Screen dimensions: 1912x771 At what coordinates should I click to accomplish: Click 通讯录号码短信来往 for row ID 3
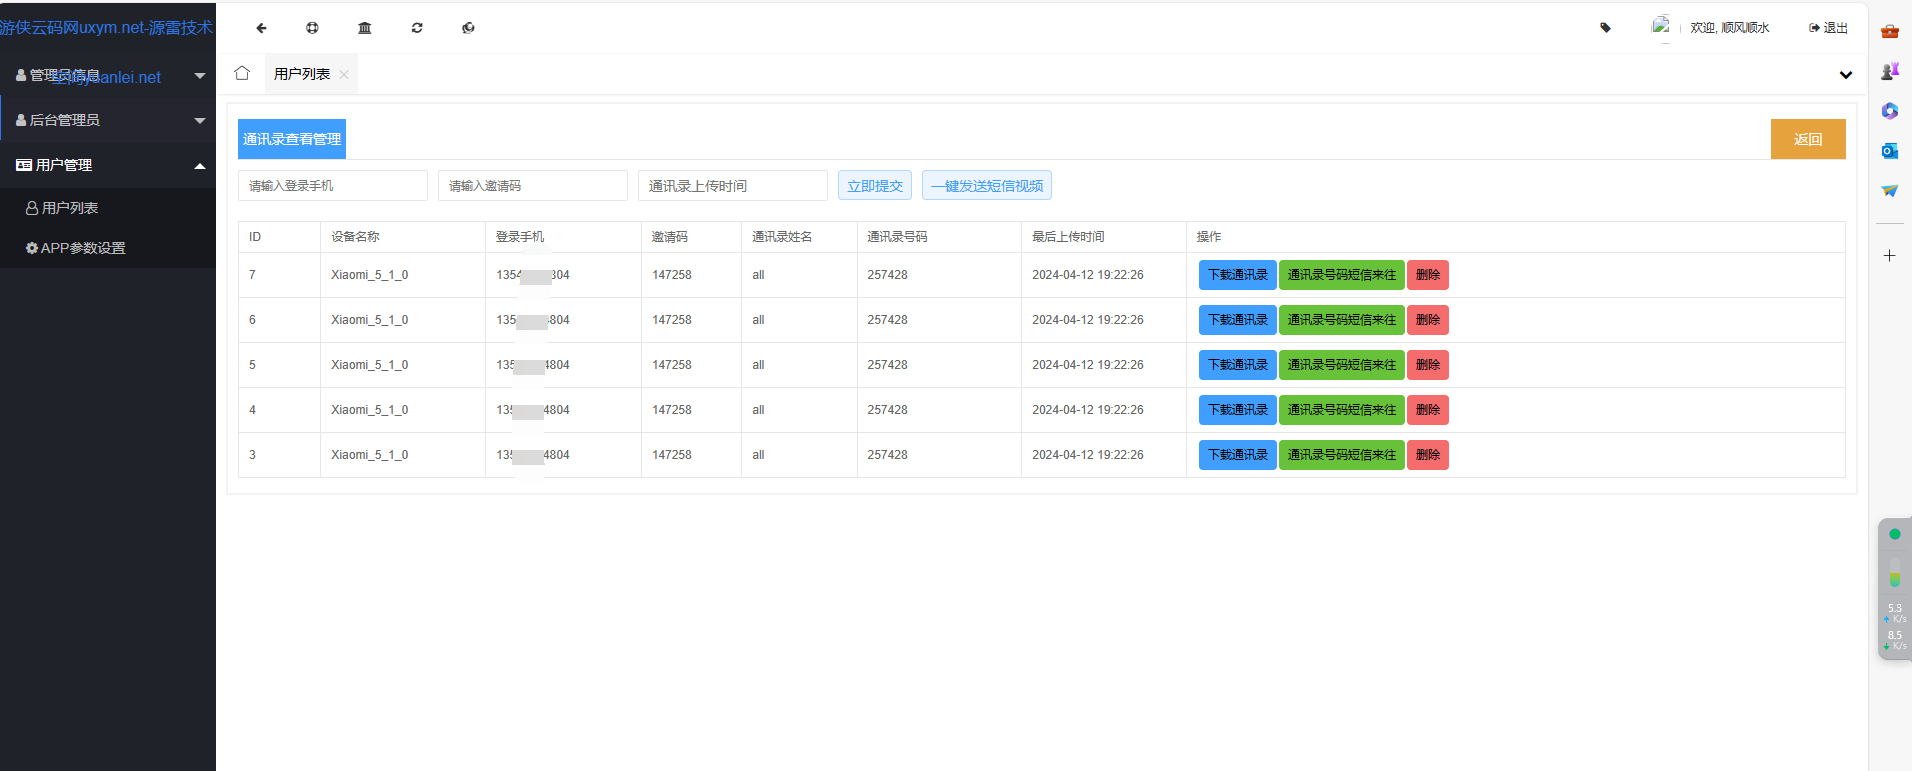tap(1342, 455)
